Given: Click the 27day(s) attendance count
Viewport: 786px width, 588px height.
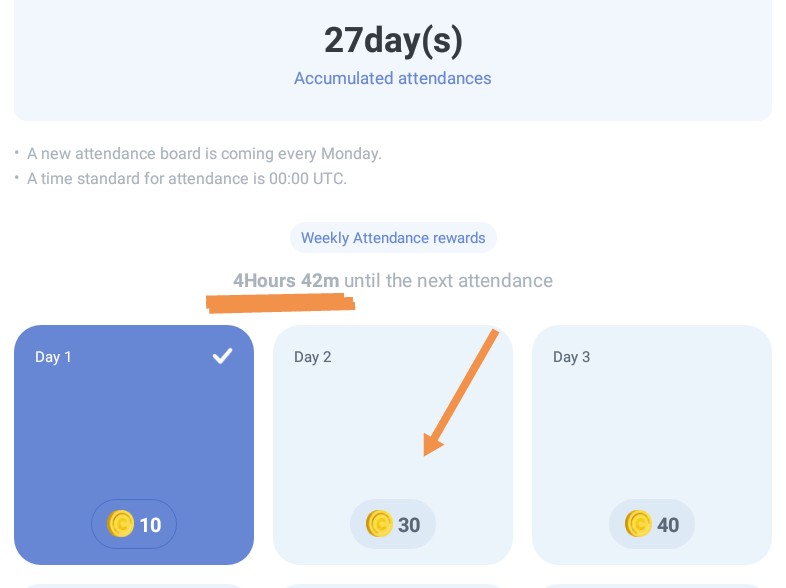Looking at the screenshot, I should (x=393, y=40).
